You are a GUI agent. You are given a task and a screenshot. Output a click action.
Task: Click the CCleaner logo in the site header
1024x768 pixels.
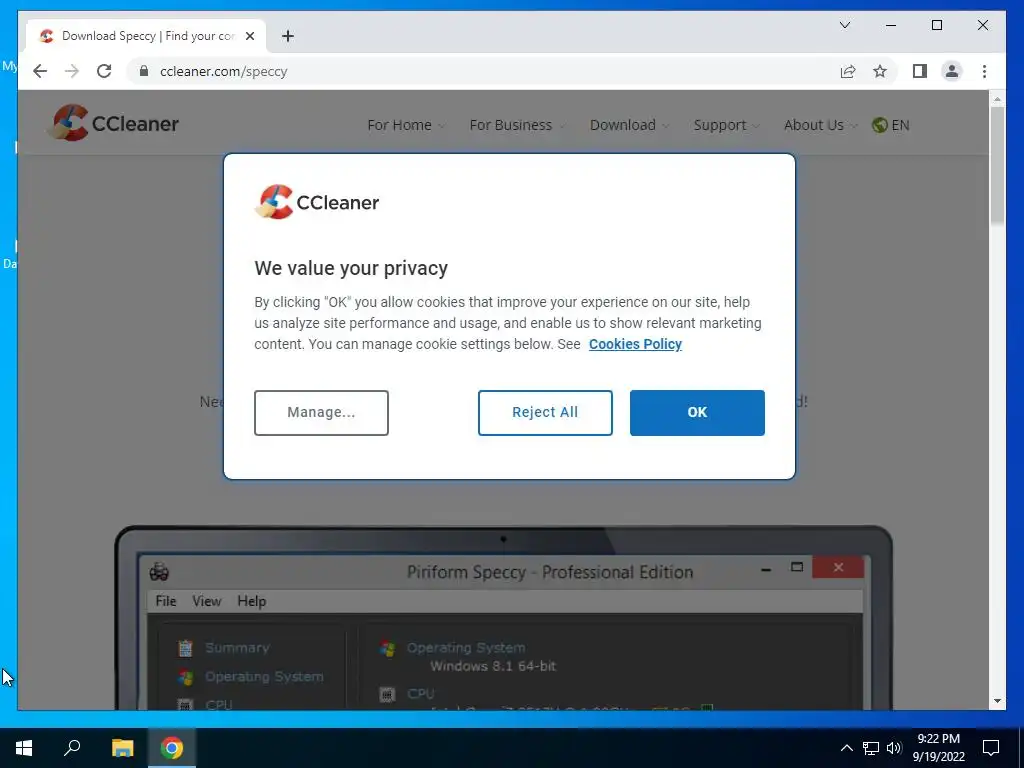(x=114, y=123)
